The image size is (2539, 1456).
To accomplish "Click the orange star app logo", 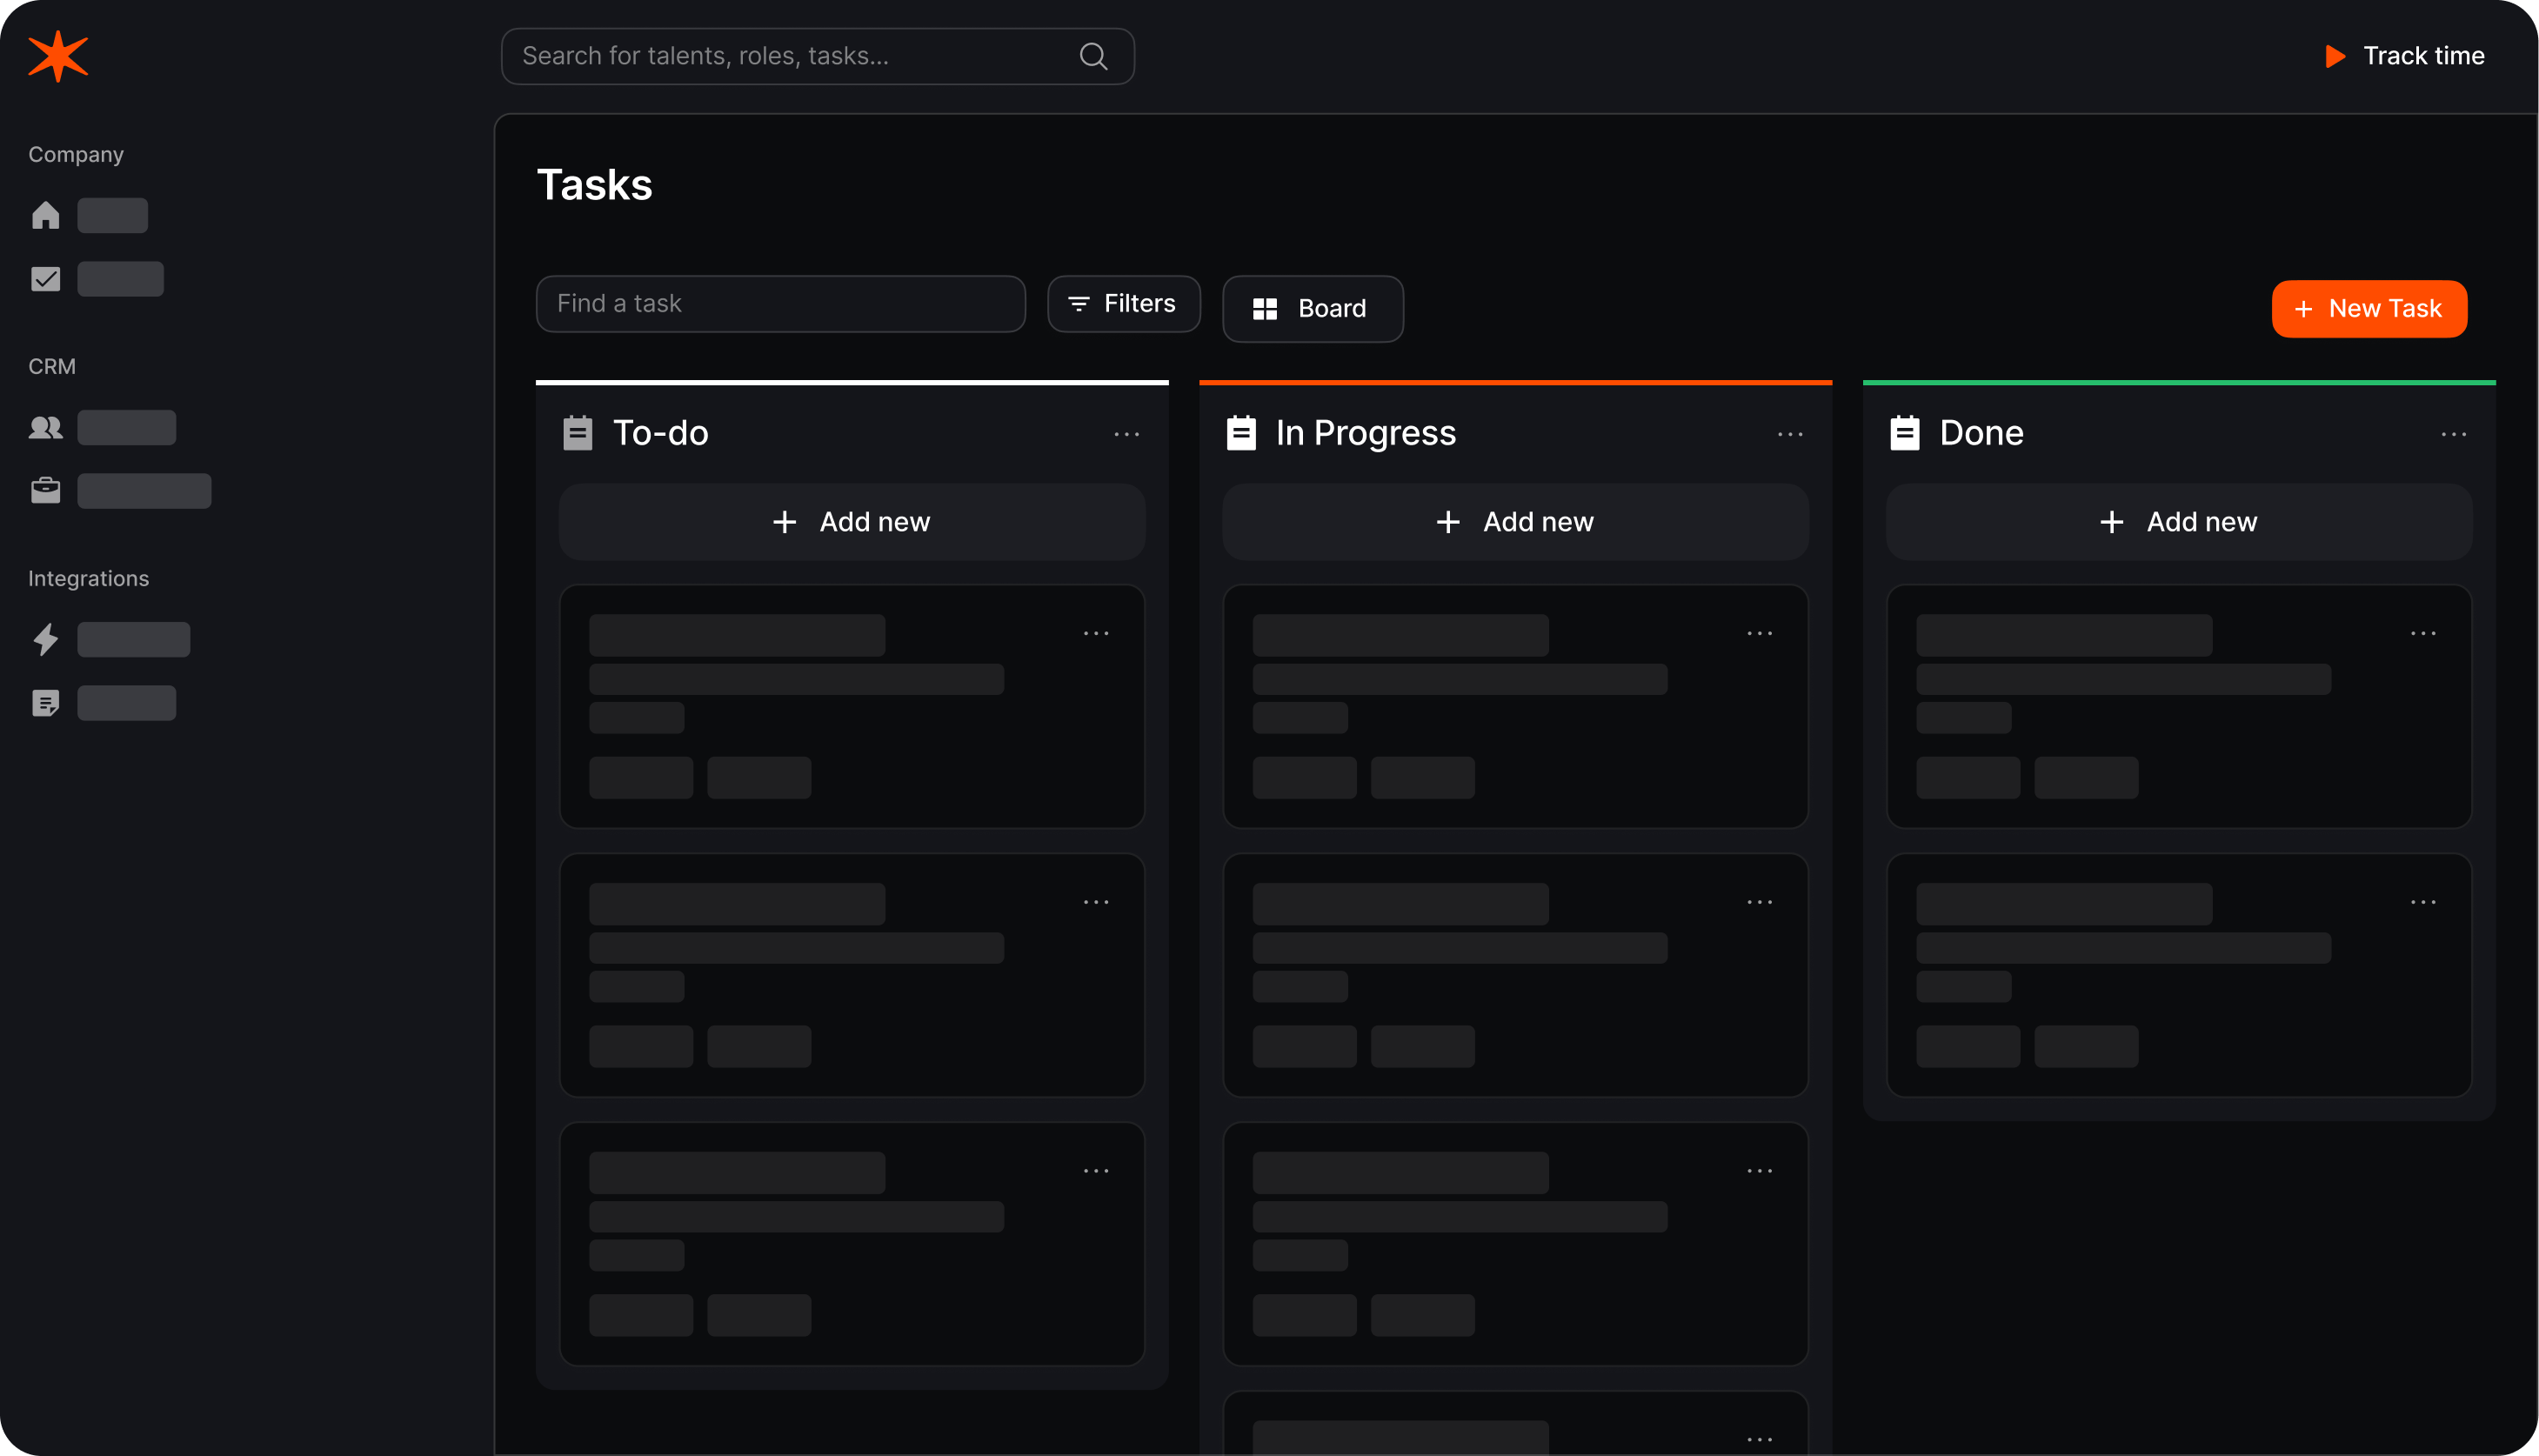I will (58, 56).
